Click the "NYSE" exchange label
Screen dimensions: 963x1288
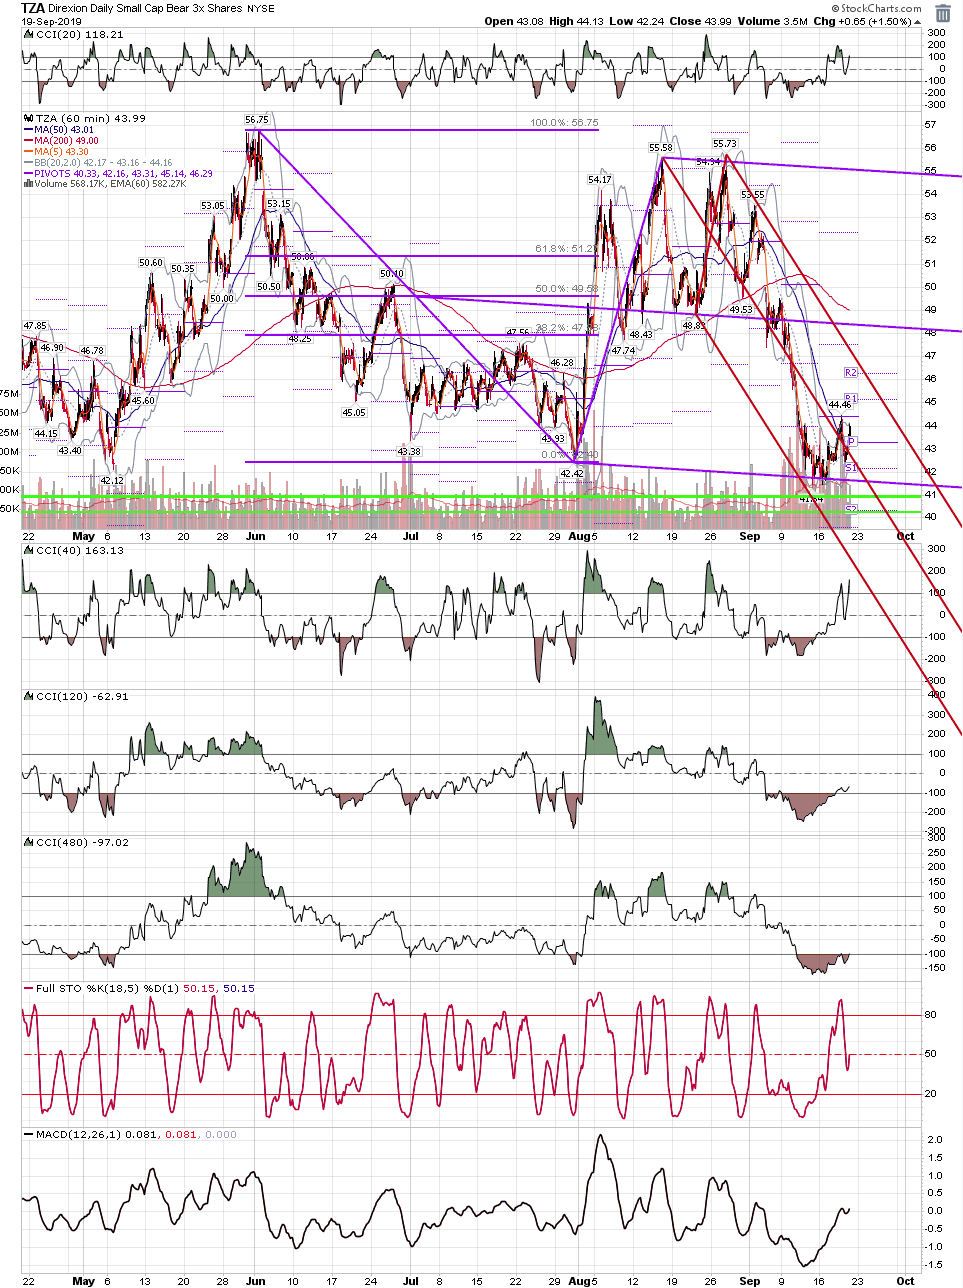click(x=261, y=8)
